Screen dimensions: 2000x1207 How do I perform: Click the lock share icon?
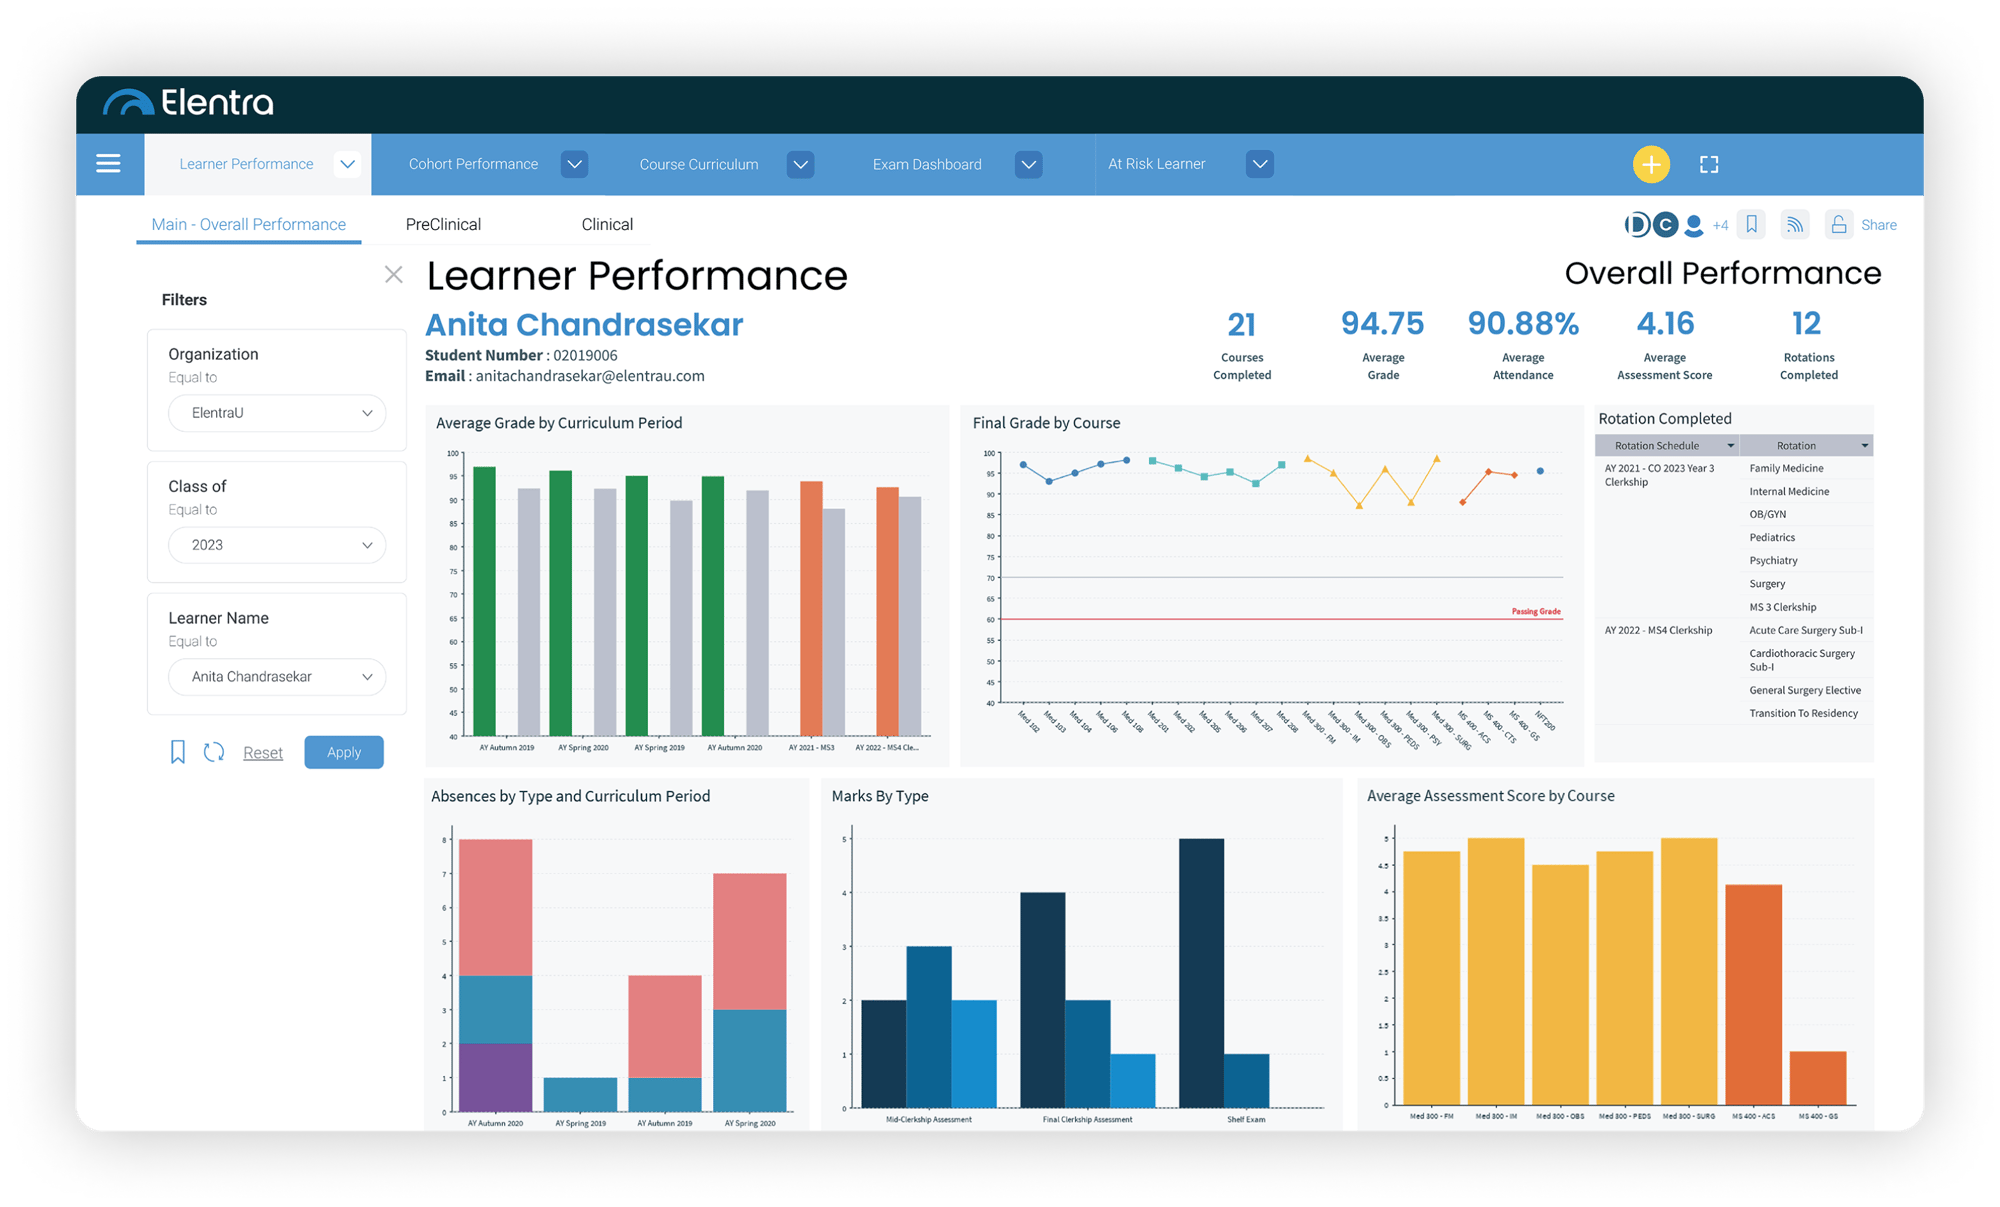coord(1838,225)
